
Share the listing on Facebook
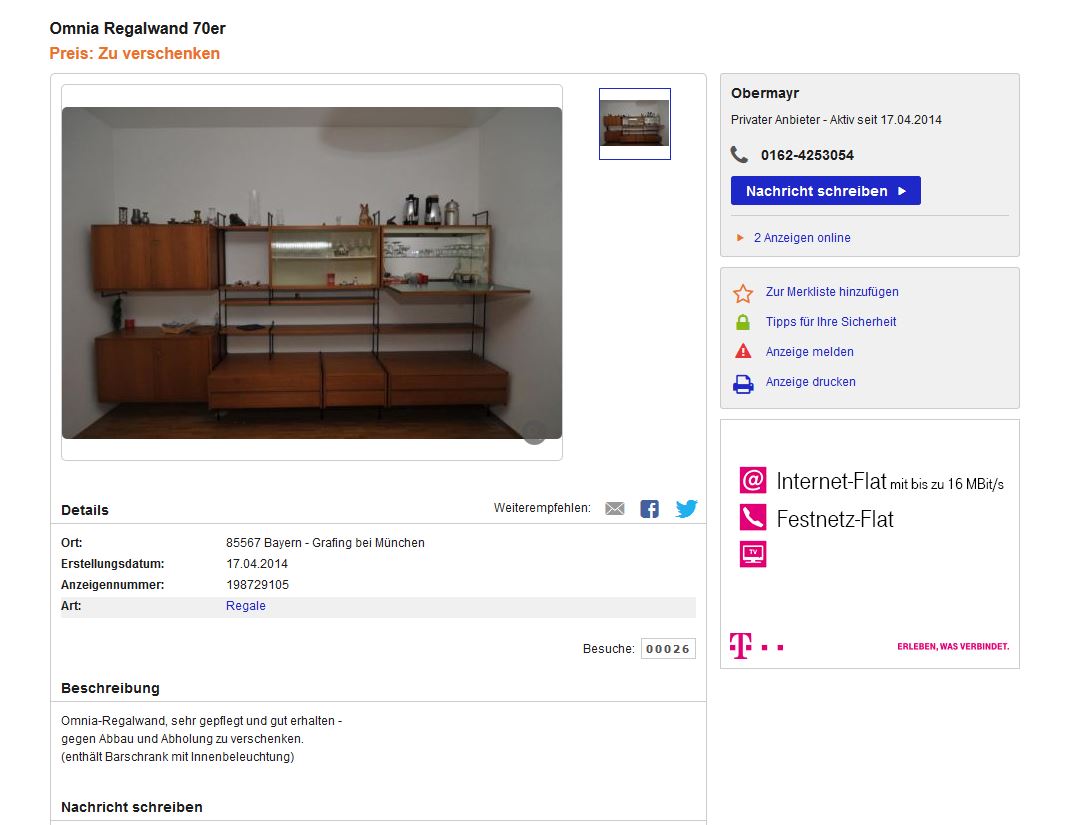pos(649,508)
